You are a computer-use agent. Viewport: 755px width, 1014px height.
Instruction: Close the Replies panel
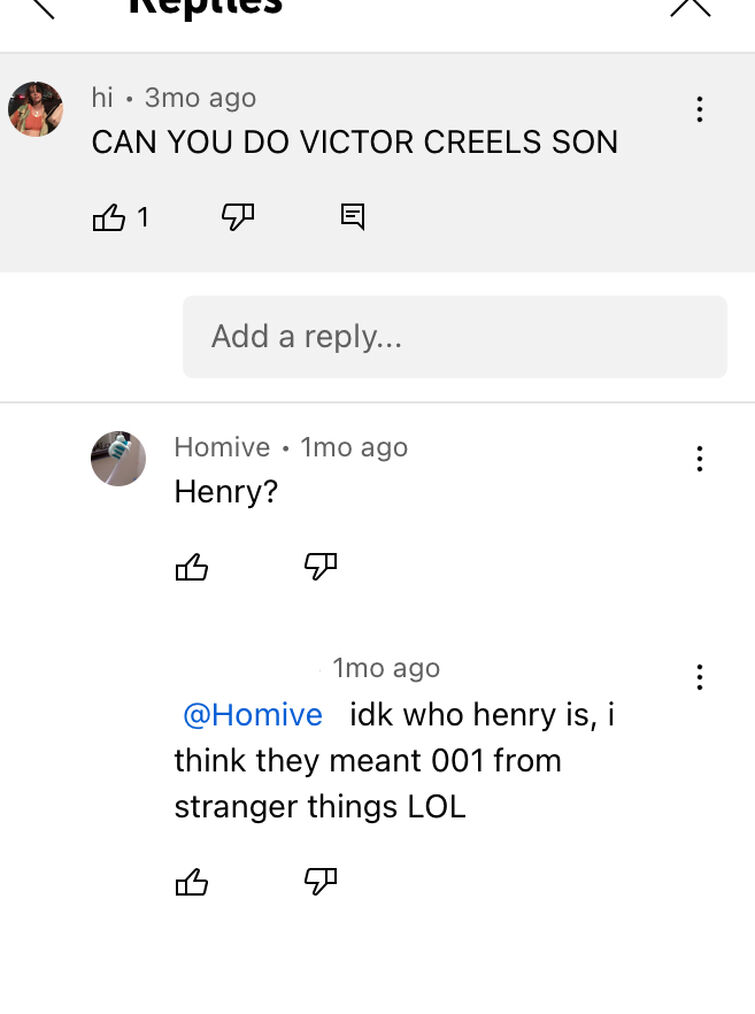pos(690,8)
